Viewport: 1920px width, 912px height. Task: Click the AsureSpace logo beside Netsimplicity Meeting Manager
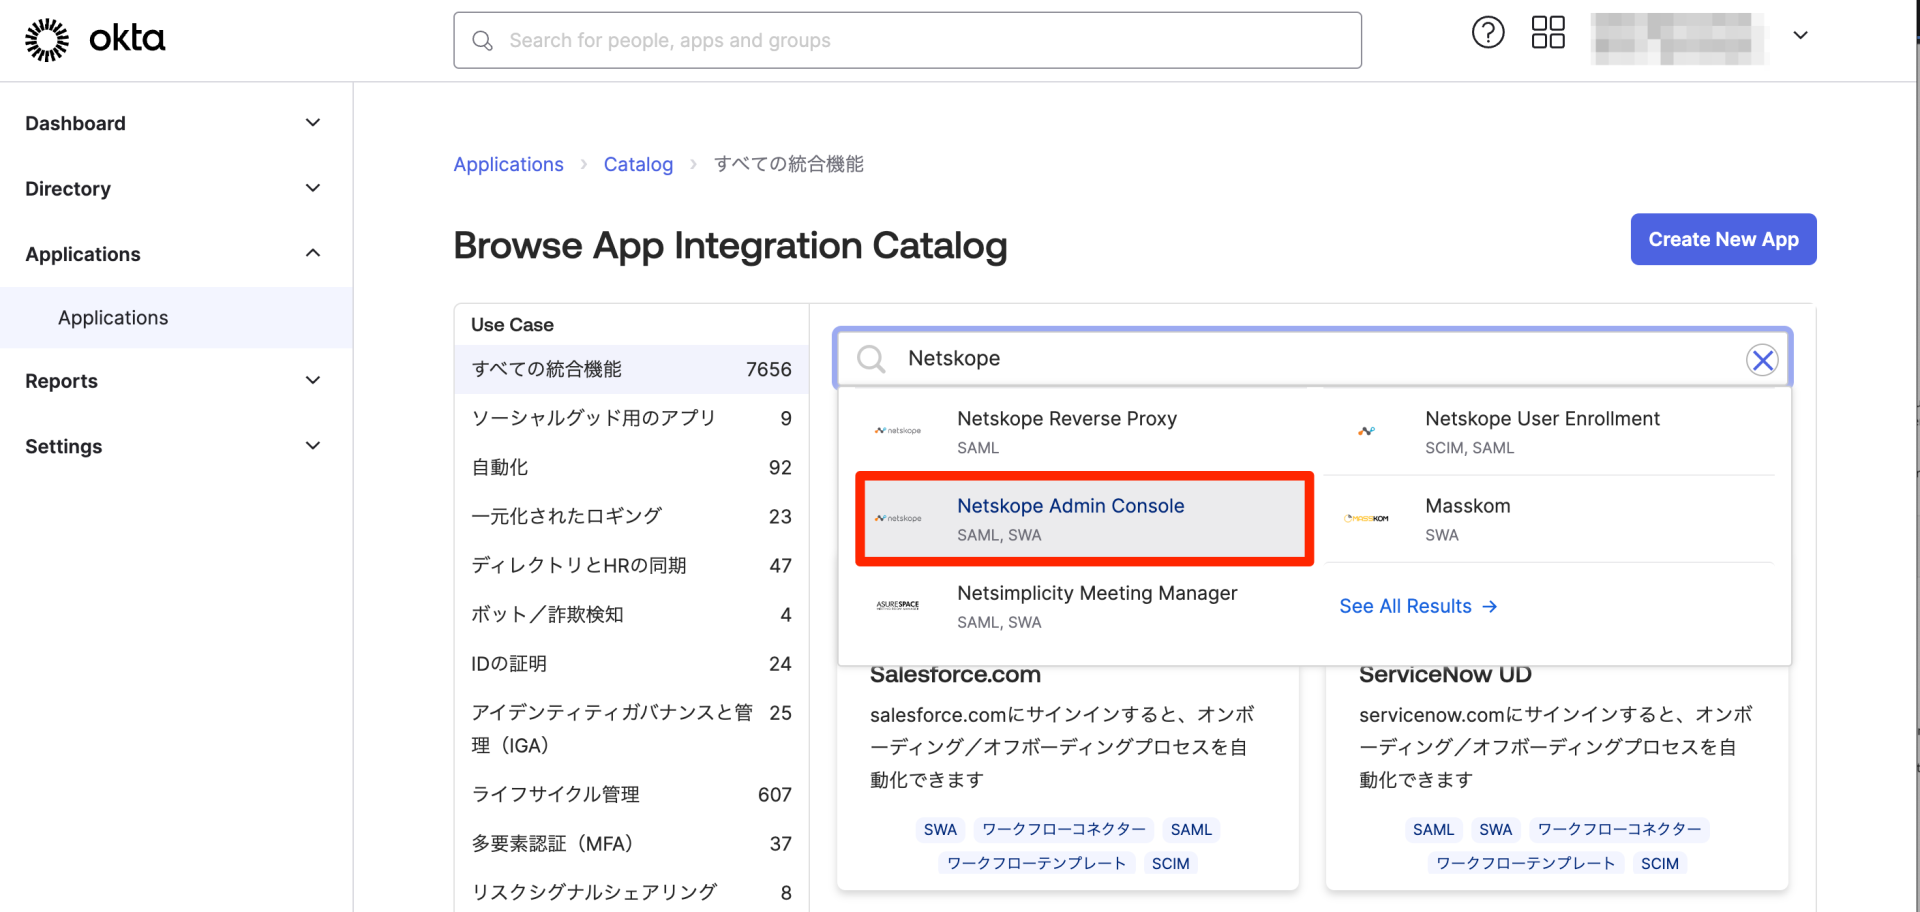[x=898, y=605]
